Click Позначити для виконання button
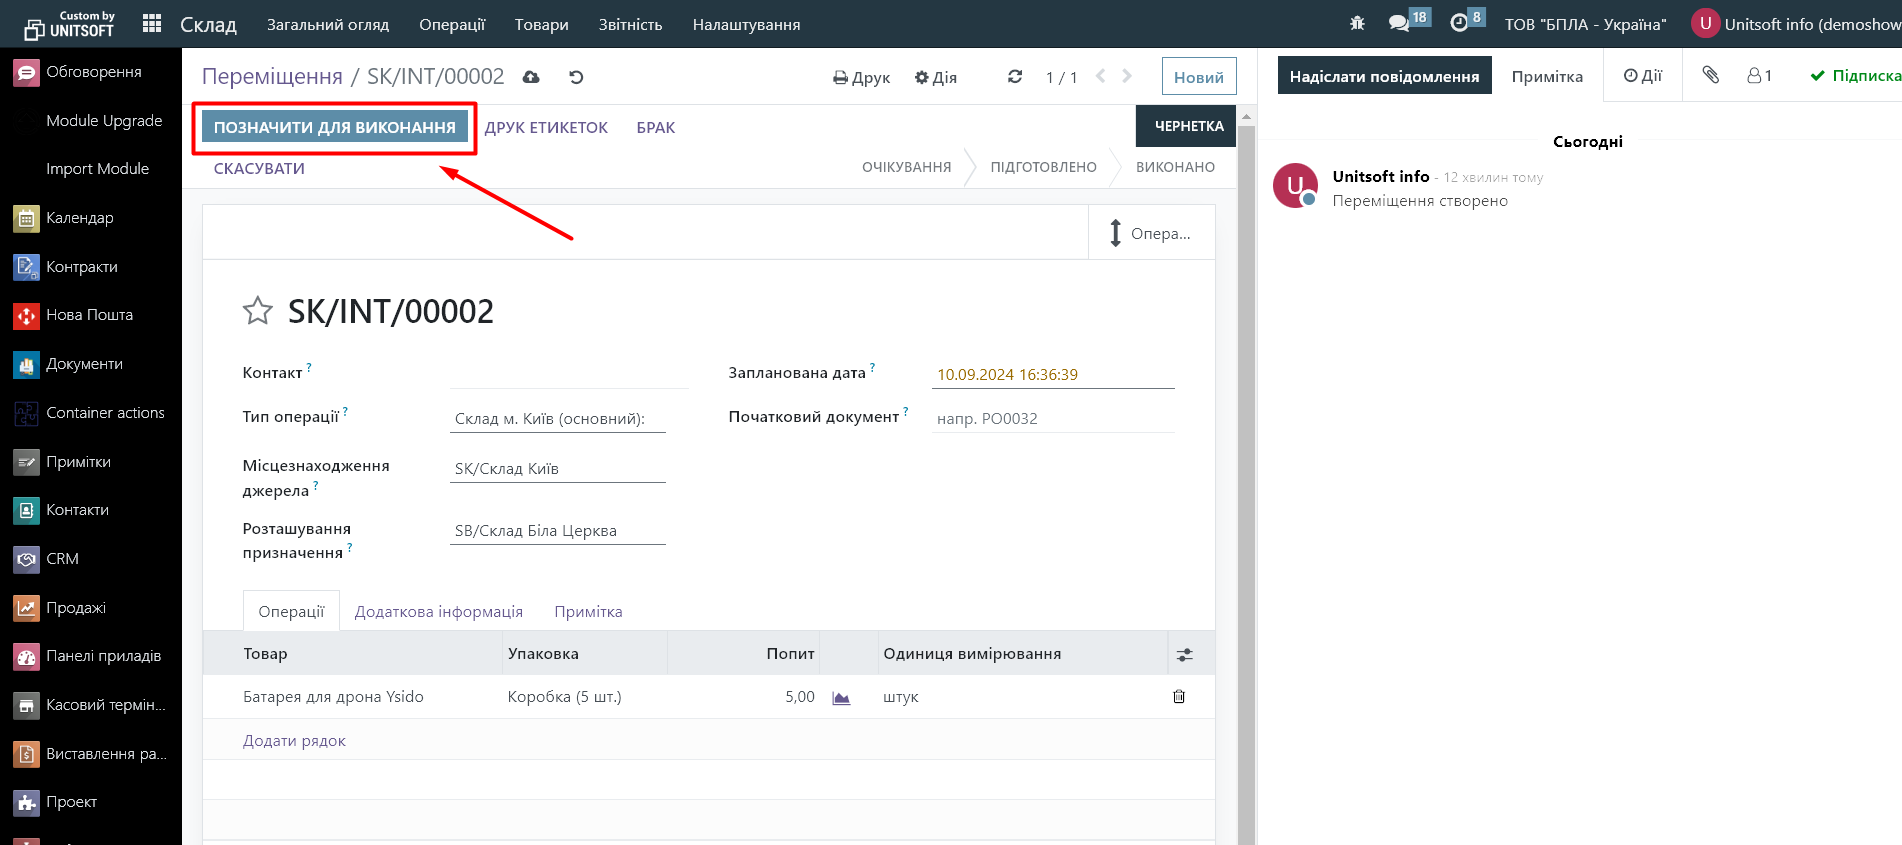The height and width of the screenshot is (845, 1902). [334, 127]
